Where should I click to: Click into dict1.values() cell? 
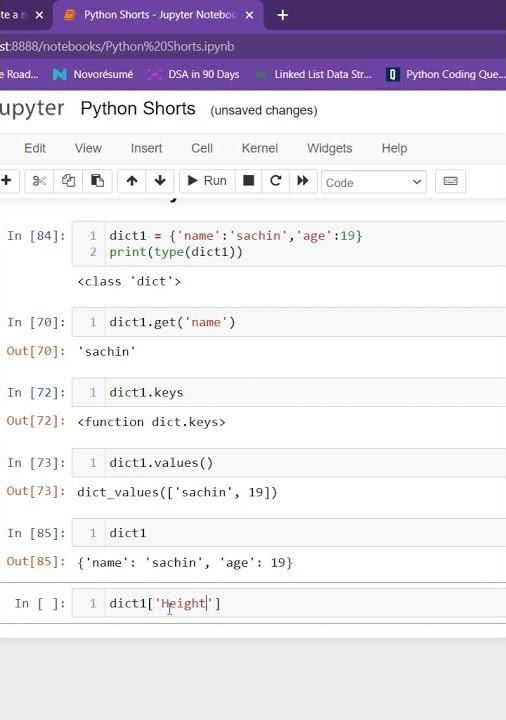289,463
